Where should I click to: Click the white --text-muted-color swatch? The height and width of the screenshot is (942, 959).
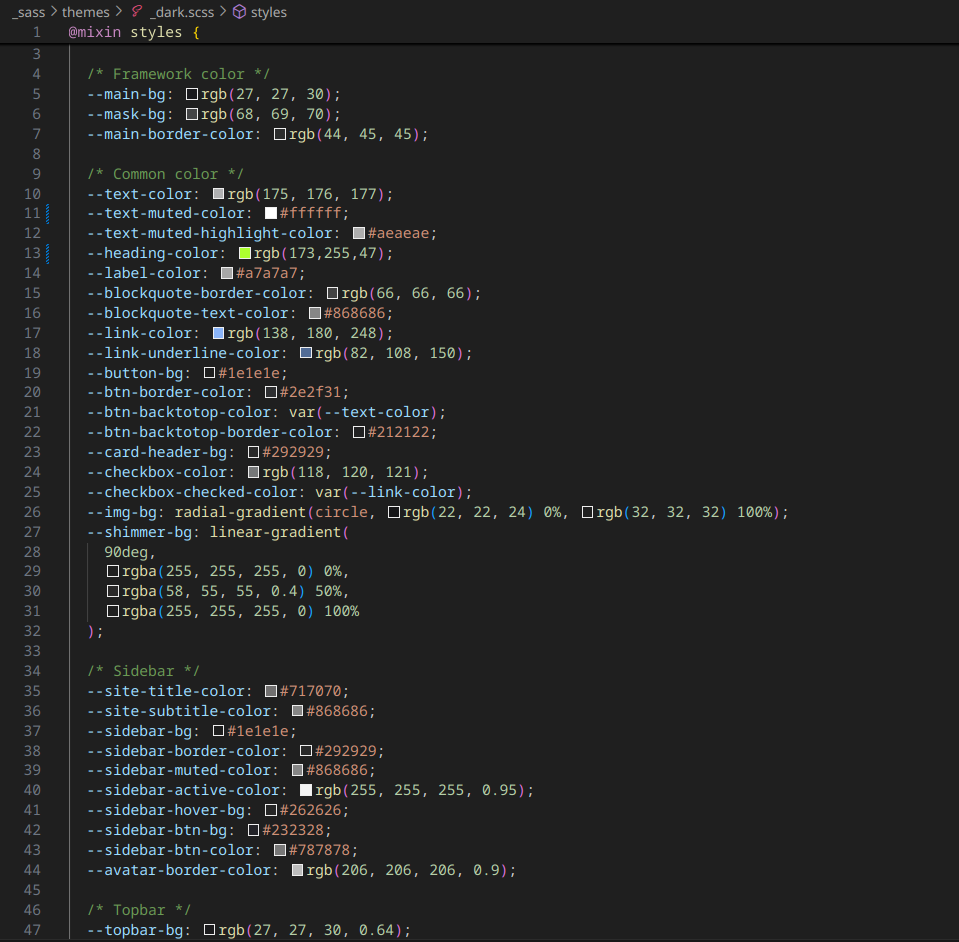[271, 213]
